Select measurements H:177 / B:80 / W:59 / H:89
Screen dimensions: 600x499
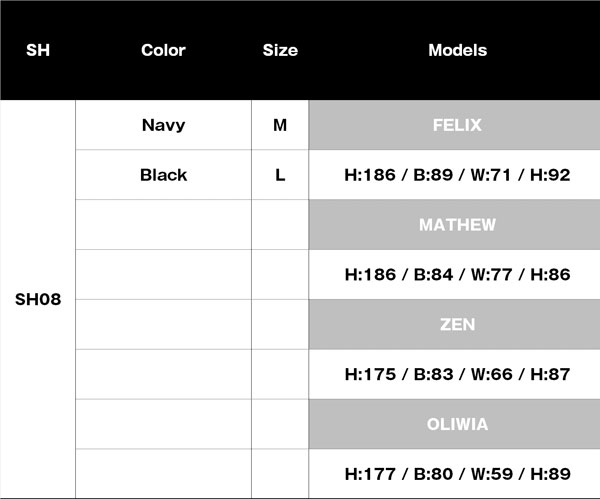coord(457,473)
